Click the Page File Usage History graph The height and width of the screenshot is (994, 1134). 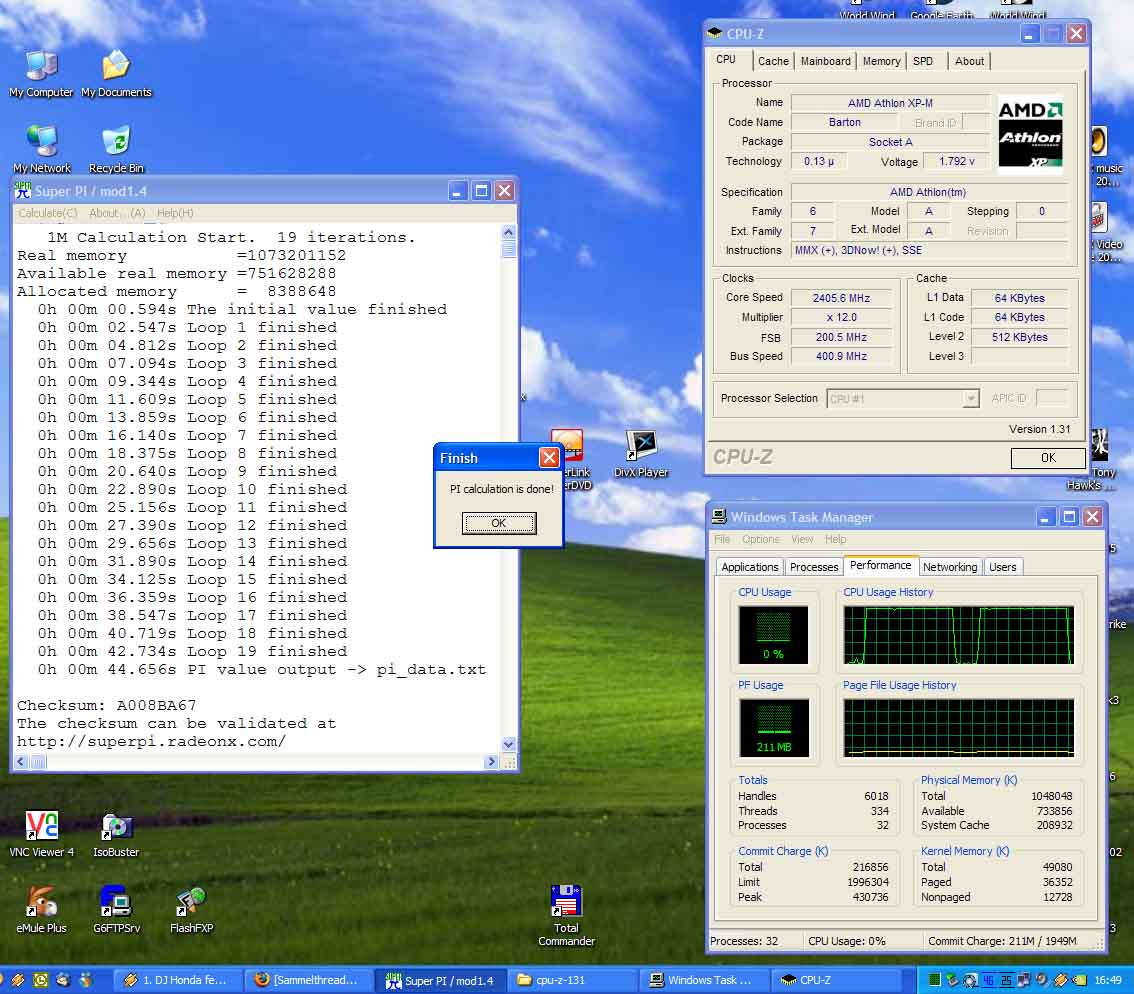958,728
